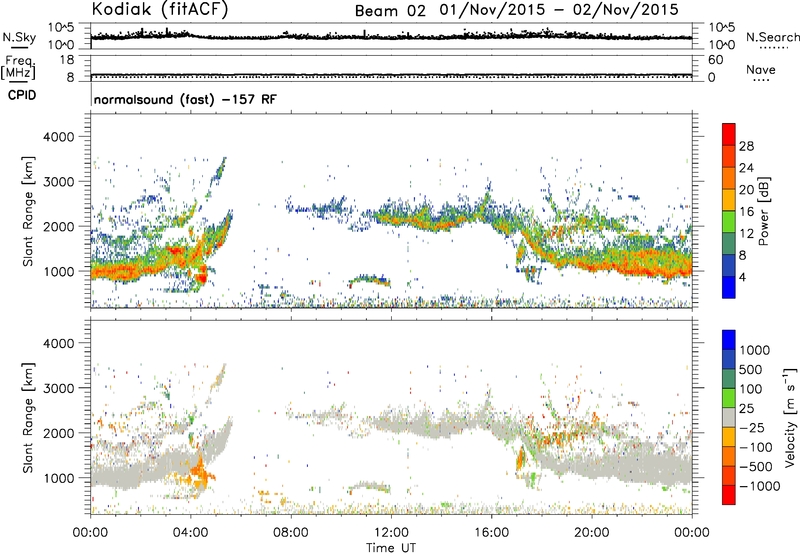
Task: Click the 'Freq. [MHz]' axis label
Action: pyautogui.click(x=18, y=68)
